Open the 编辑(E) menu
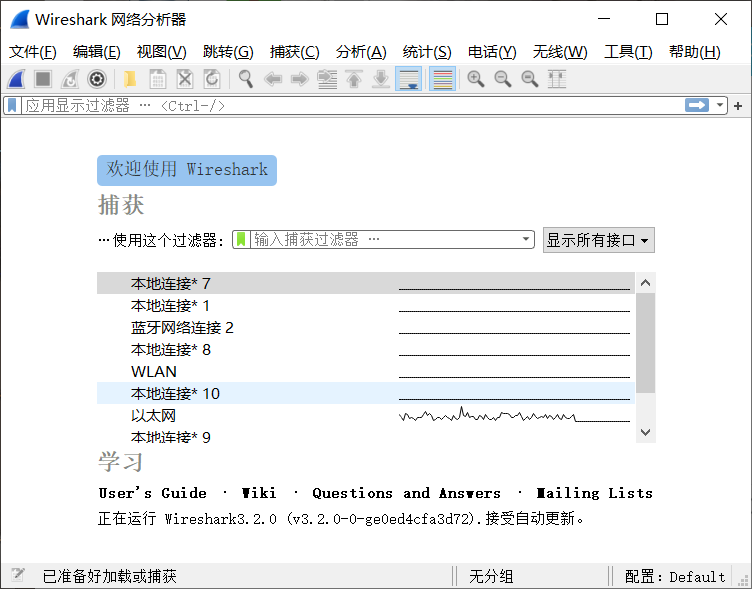752x589 pixels. coord(96,52)
